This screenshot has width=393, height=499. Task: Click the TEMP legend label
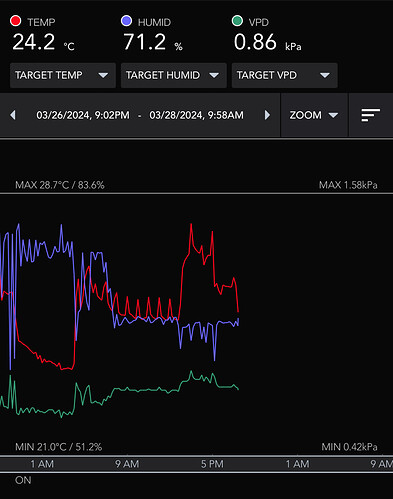pyautogui.click(x=41, y=22)
